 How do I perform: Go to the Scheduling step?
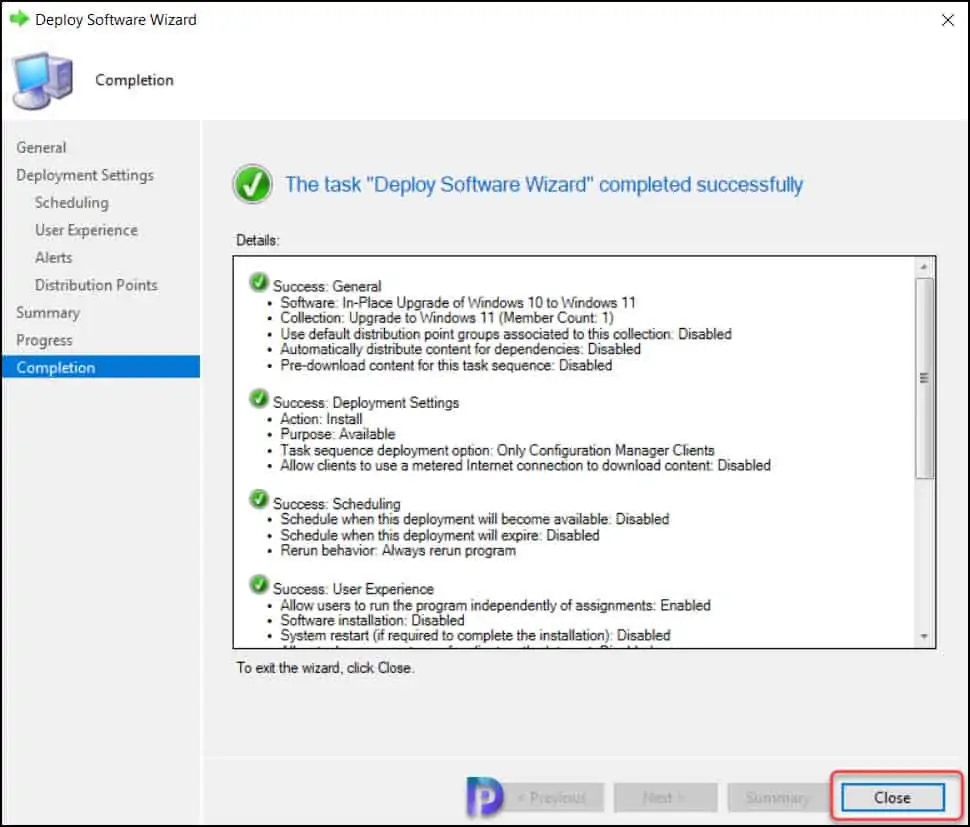(x=72, y=202)
